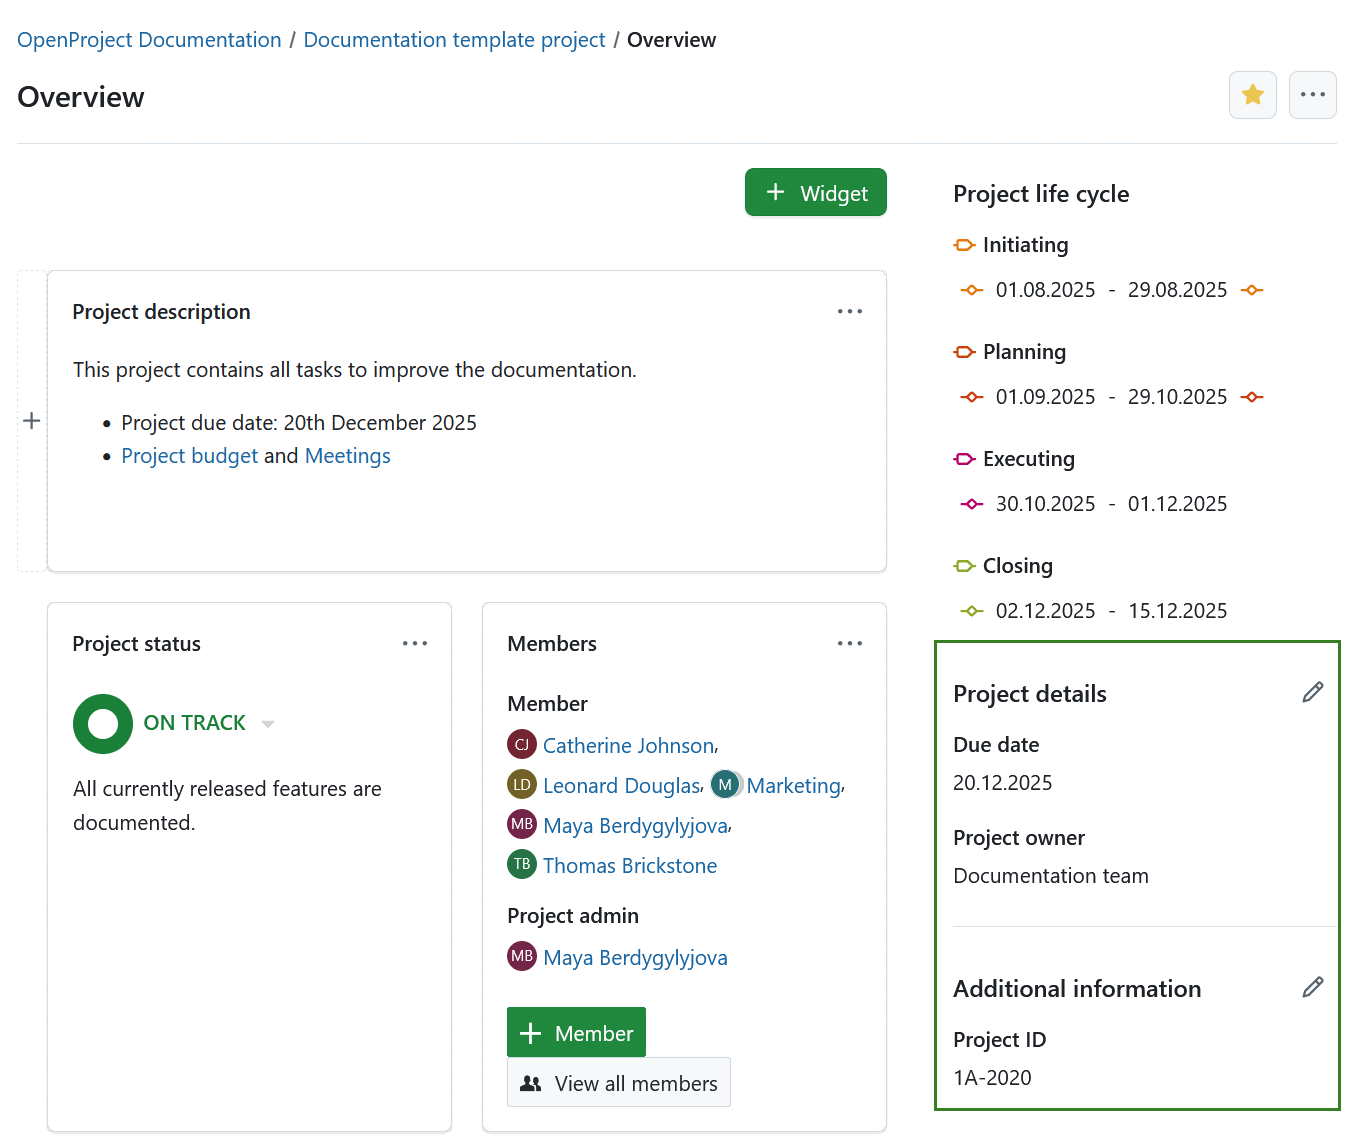Click View all members
Image resolution: width=1351 pixels, height=1138 pixels.
click(x=618, y=1082)
